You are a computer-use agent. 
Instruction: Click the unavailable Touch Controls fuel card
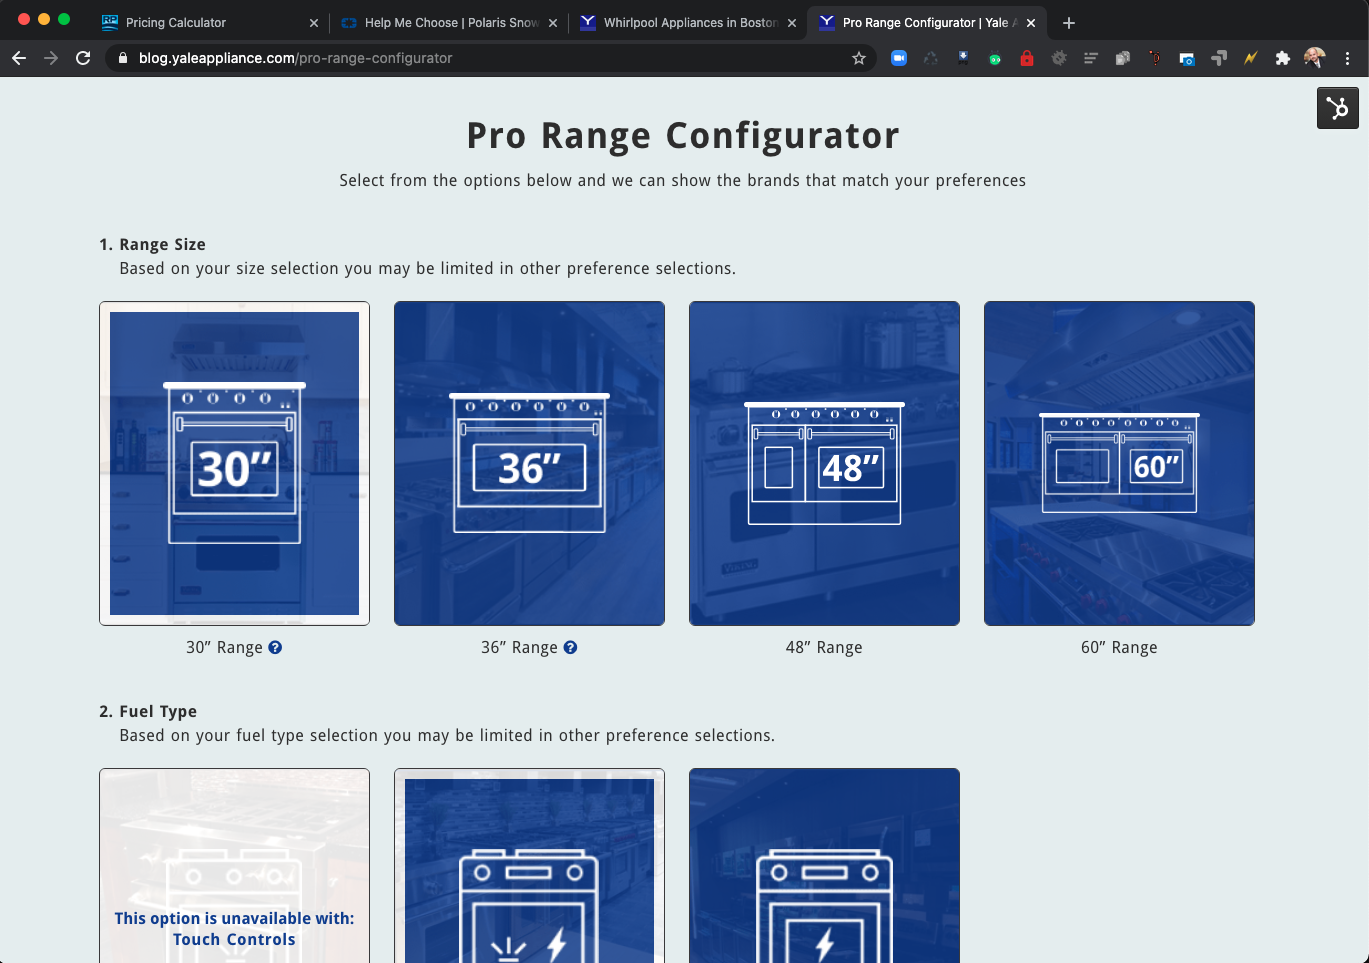[235, 866]
